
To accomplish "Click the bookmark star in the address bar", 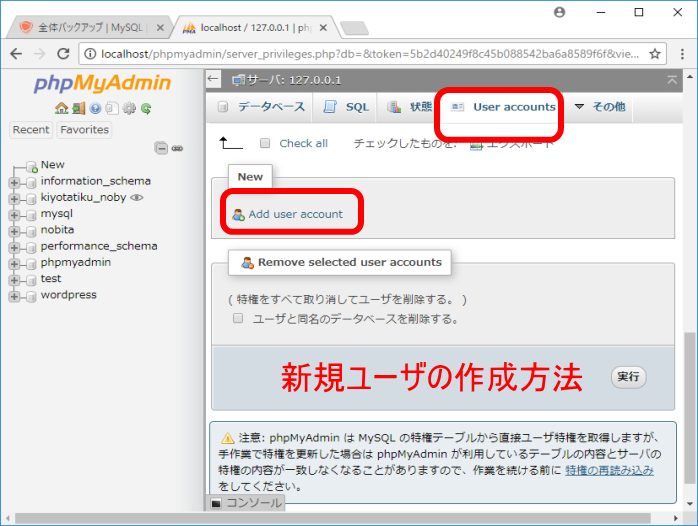I will tap(654, 54).
